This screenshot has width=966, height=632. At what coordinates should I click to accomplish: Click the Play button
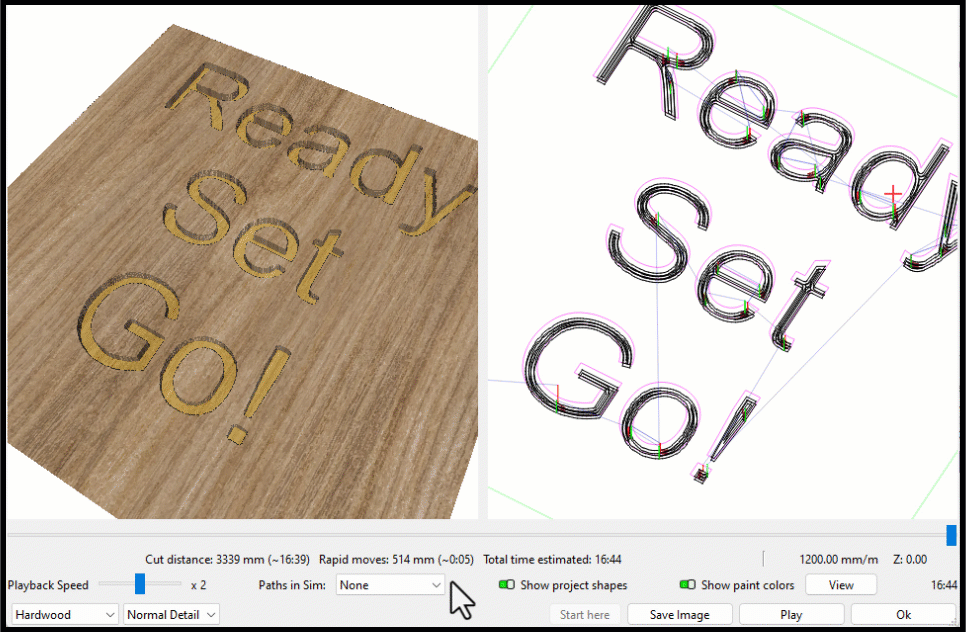790,615
